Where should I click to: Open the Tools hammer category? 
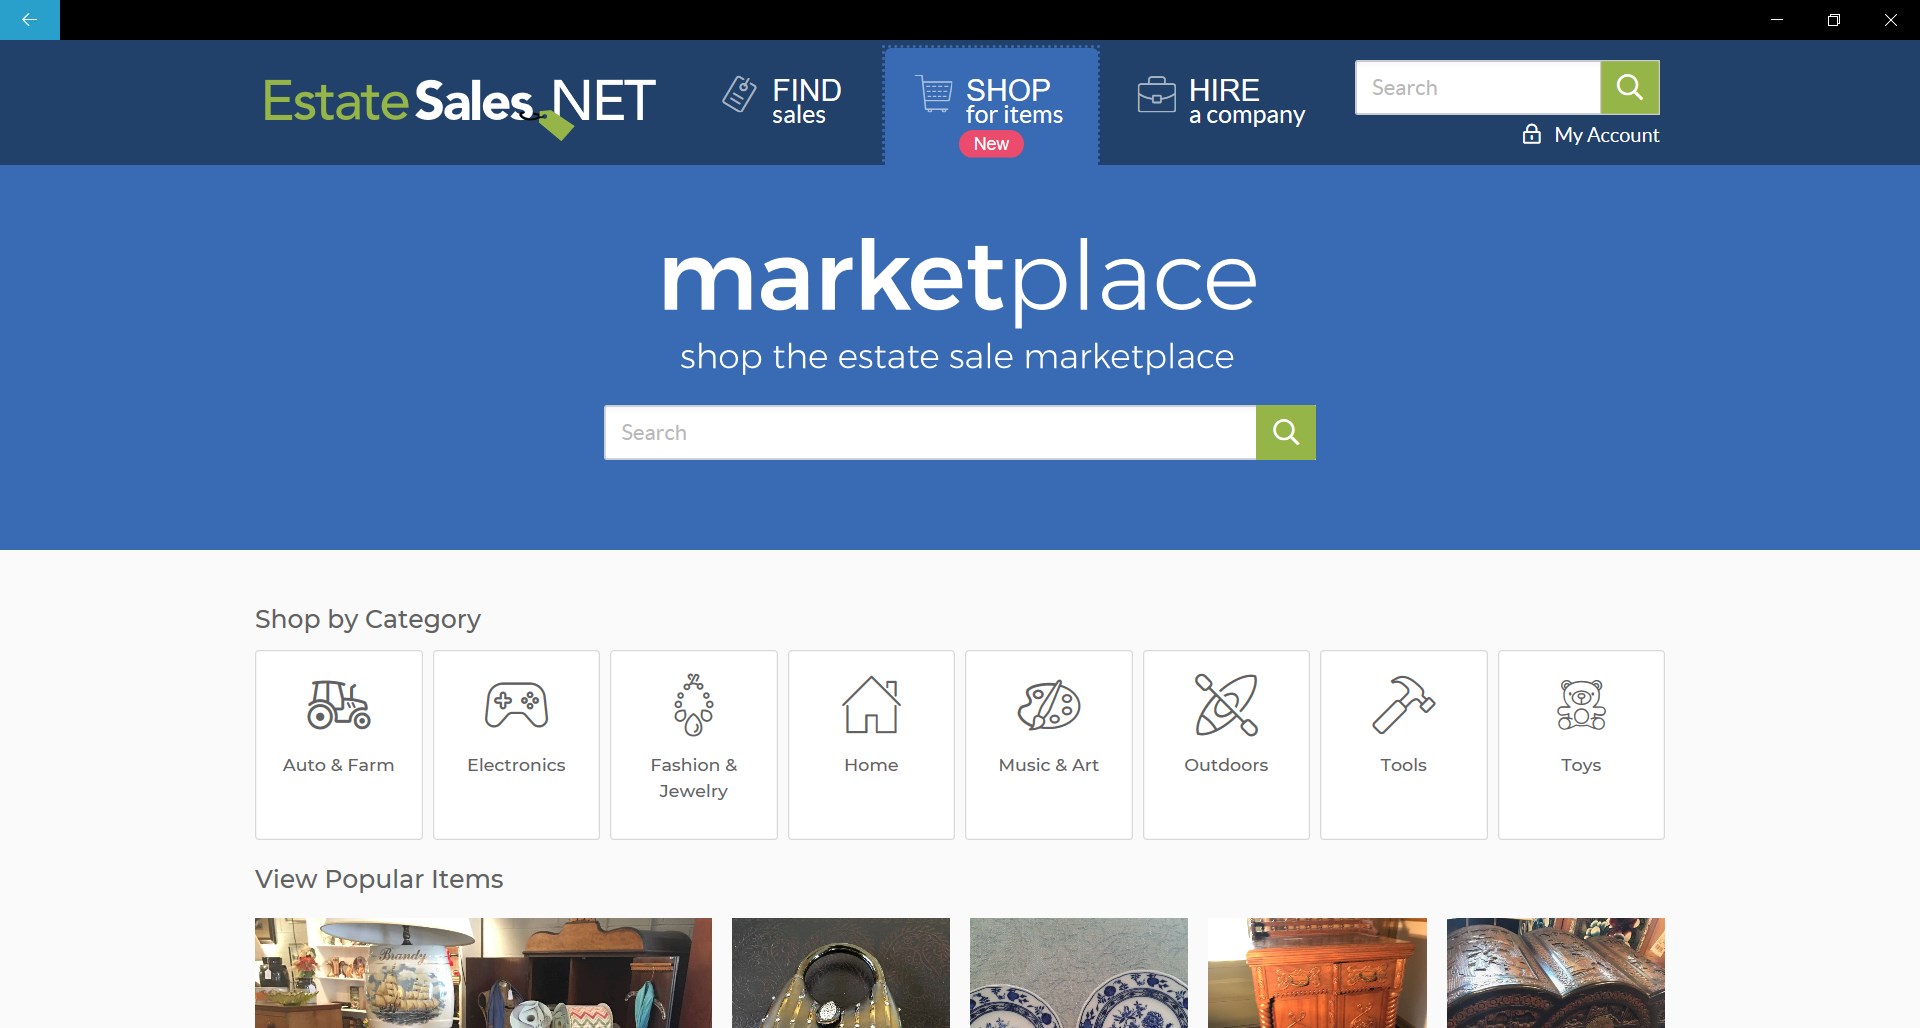(1404, 744)
